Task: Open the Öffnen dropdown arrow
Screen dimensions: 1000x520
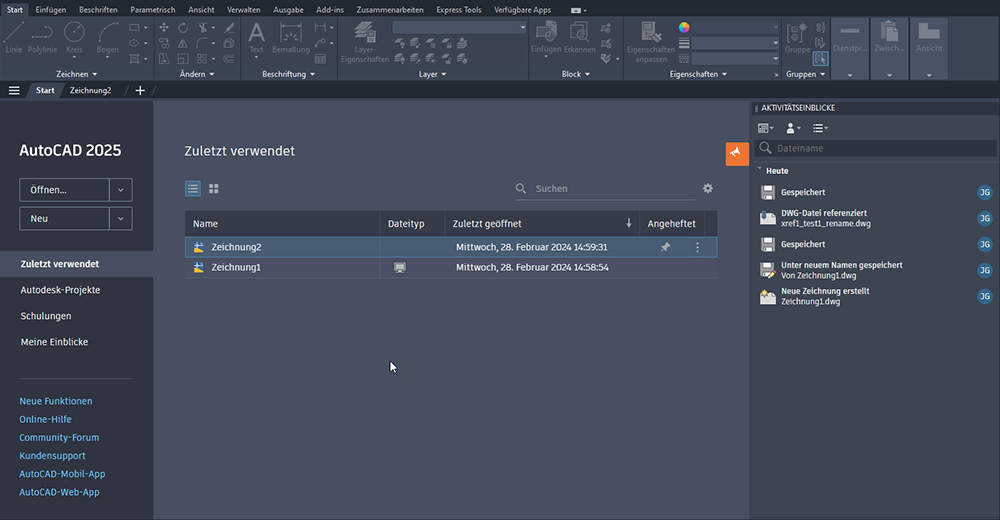Action: coord(121,190)
